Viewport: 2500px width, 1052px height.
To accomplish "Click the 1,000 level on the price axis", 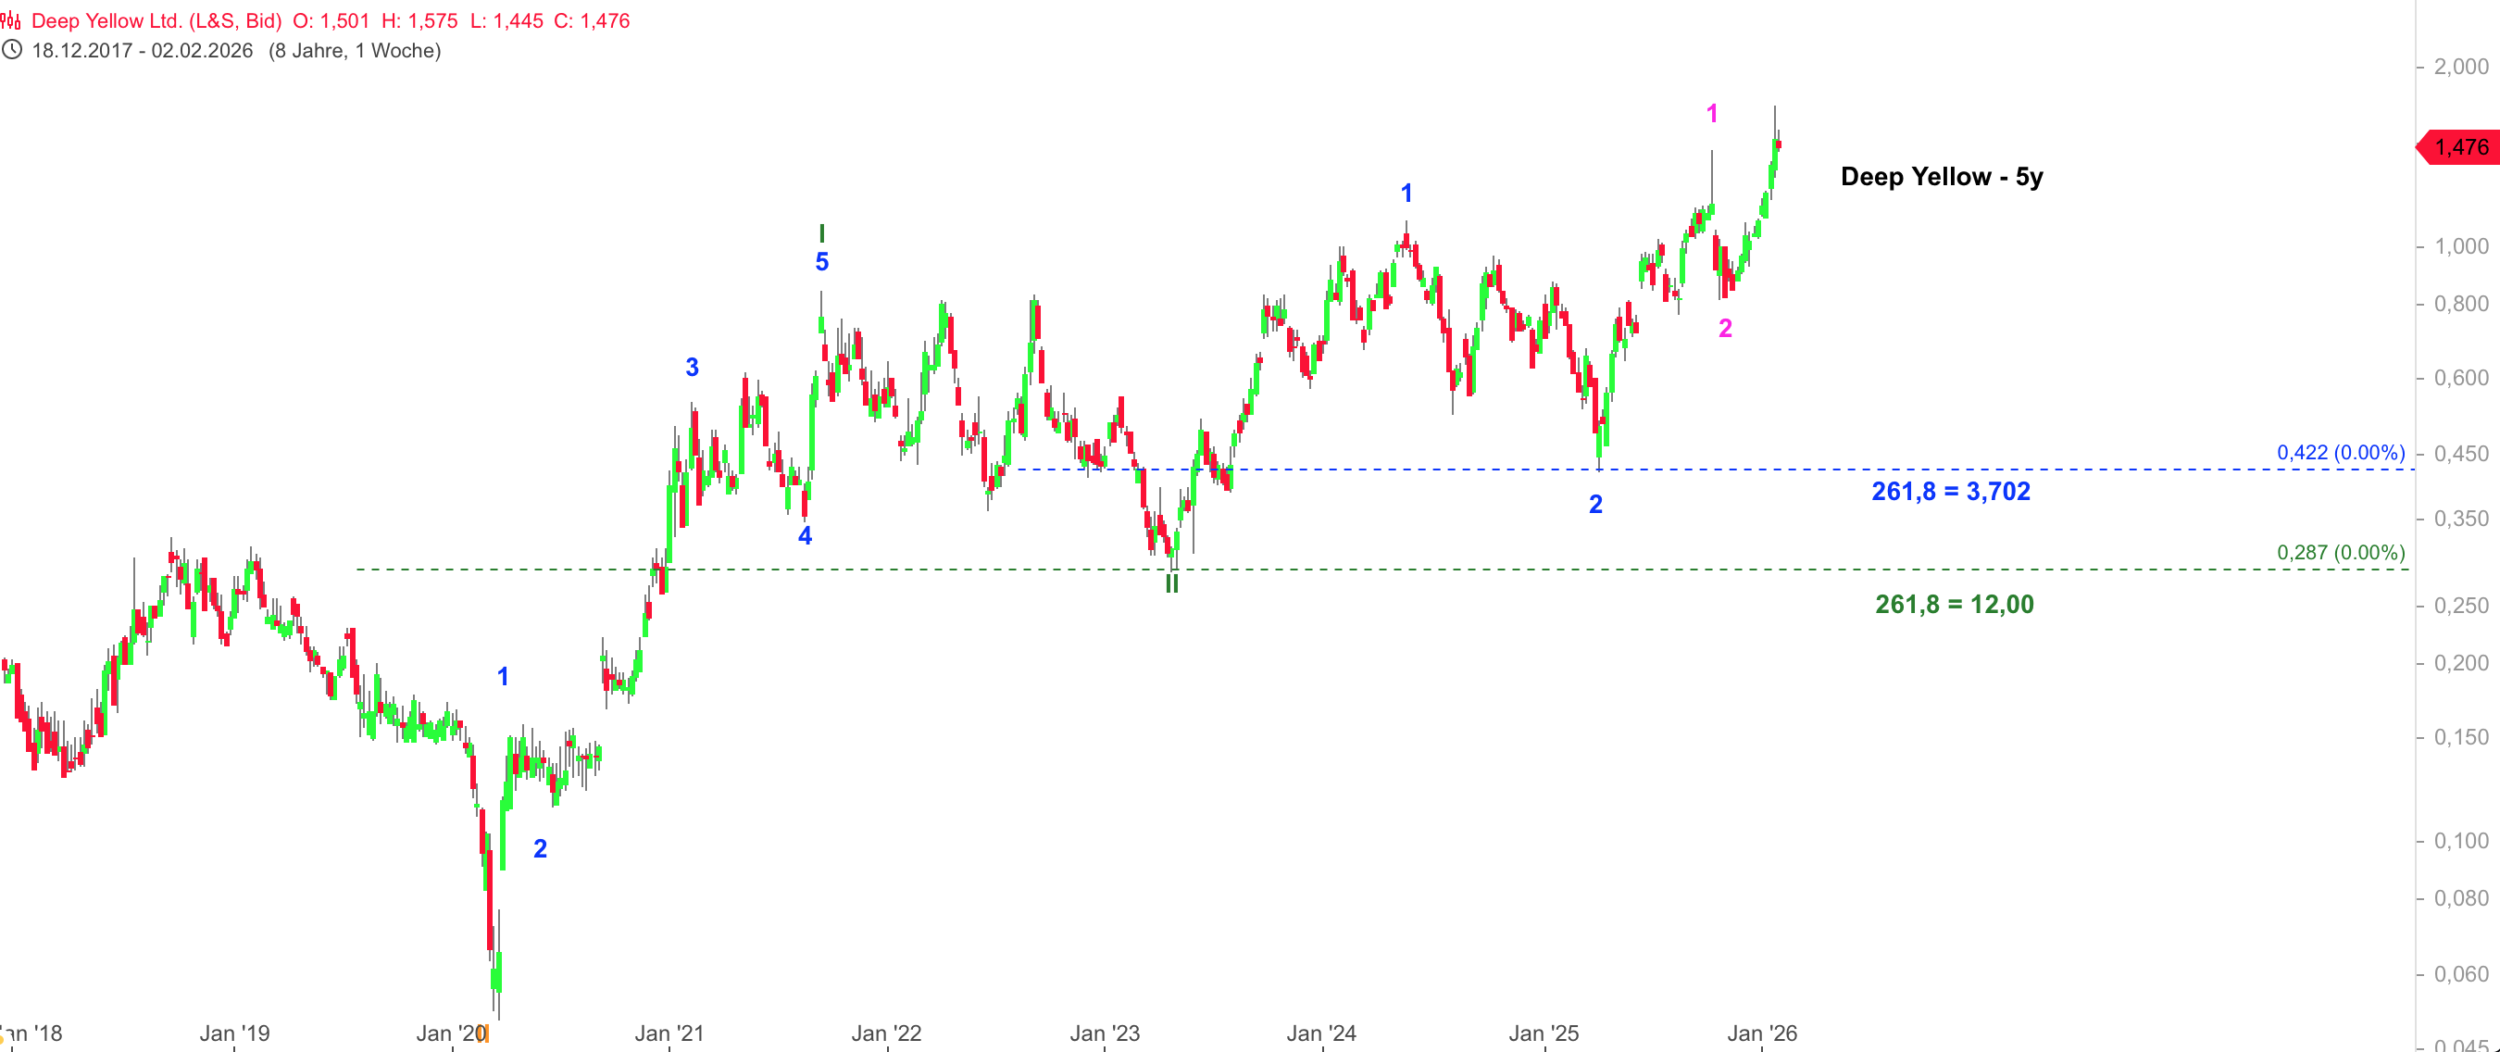I will point(2460,247).
